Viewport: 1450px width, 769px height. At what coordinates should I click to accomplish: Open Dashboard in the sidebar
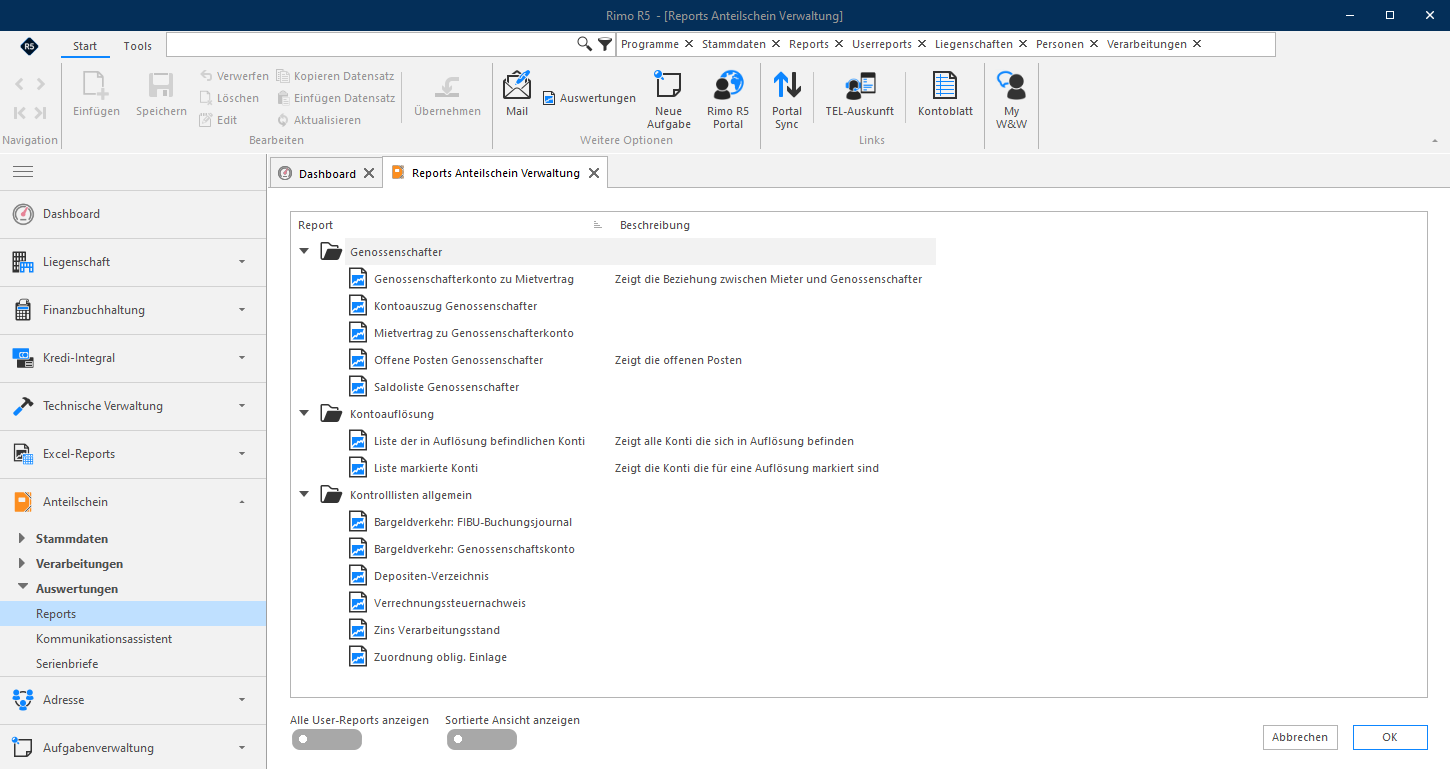point(133,214)
